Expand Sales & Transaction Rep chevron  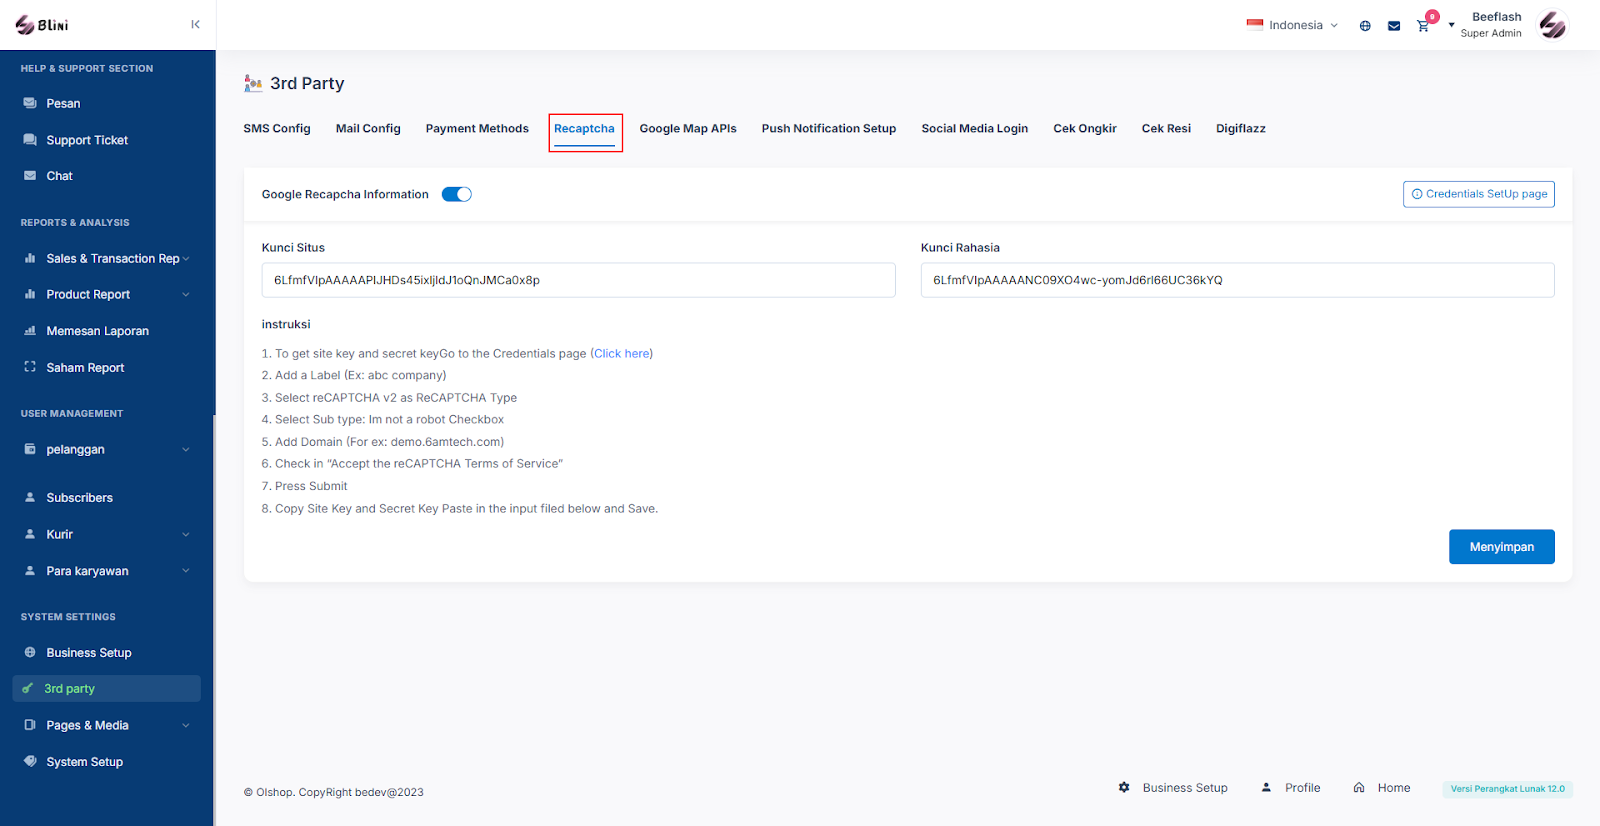point(186,259)
